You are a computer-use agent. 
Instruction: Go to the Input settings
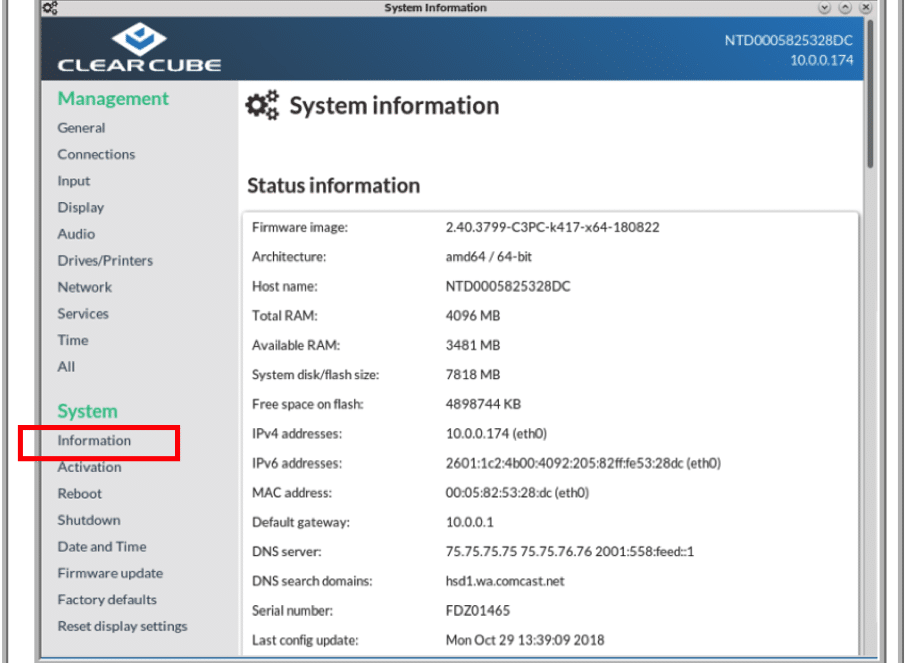pyautogui.click(x=74, y=181)
